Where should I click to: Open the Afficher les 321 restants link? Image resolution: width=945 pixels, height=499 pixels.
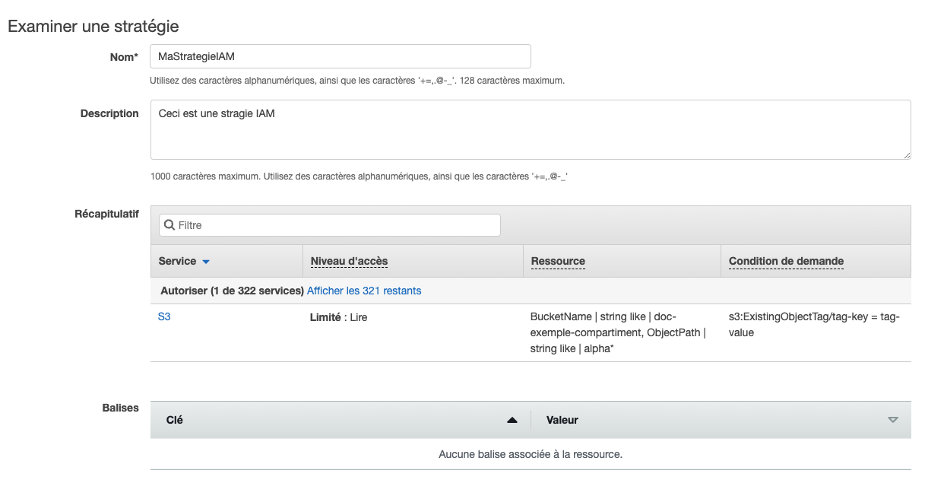pyautogui.click(x=364, y=291)
